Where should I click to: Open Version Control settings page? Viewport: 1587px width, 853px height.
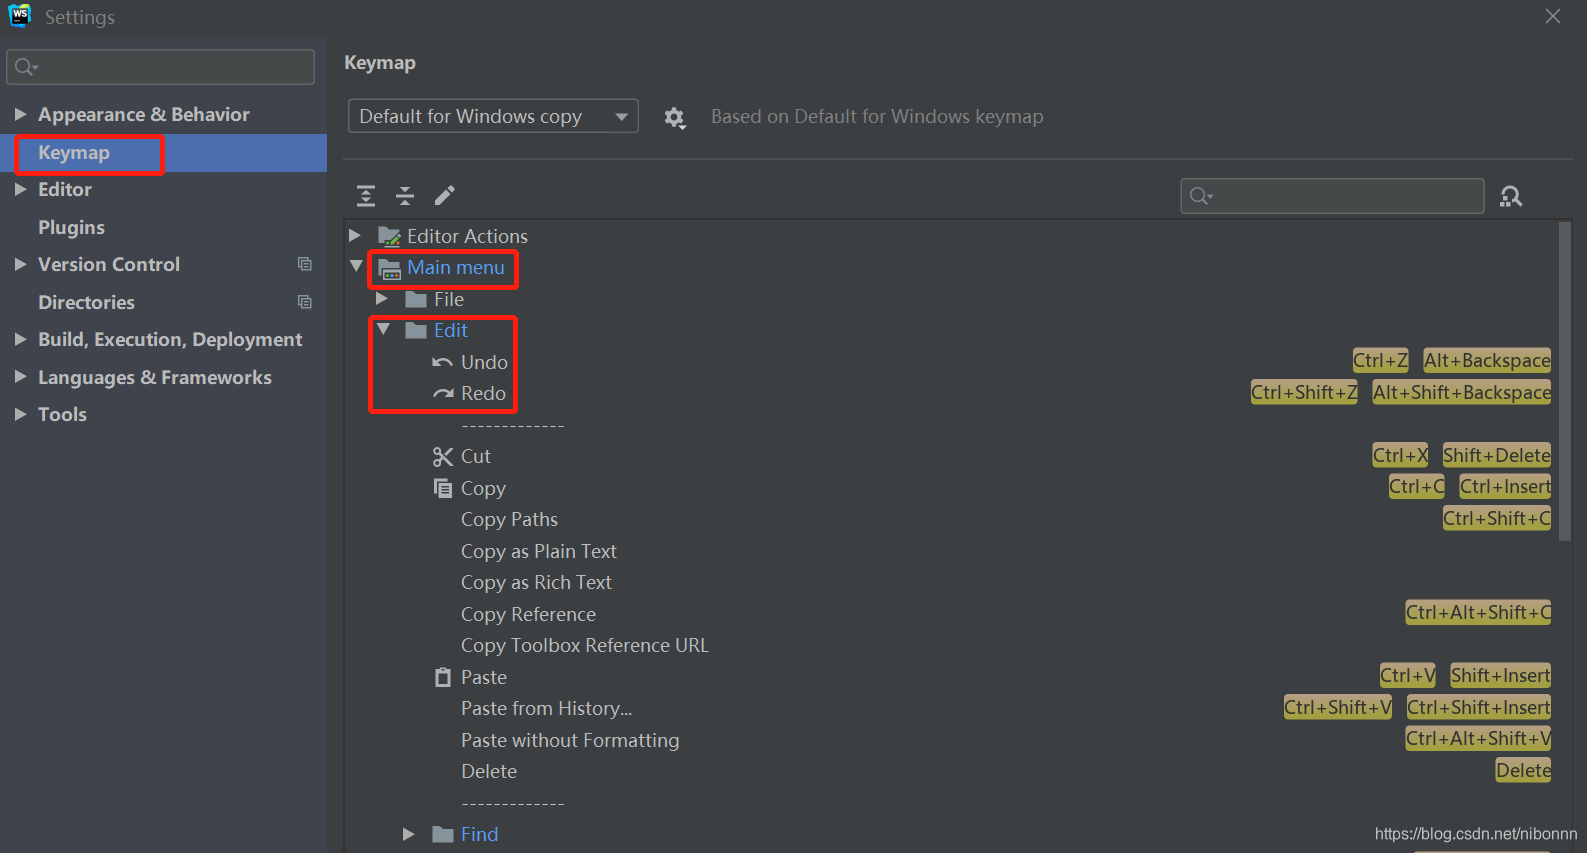tap(109, 264)
